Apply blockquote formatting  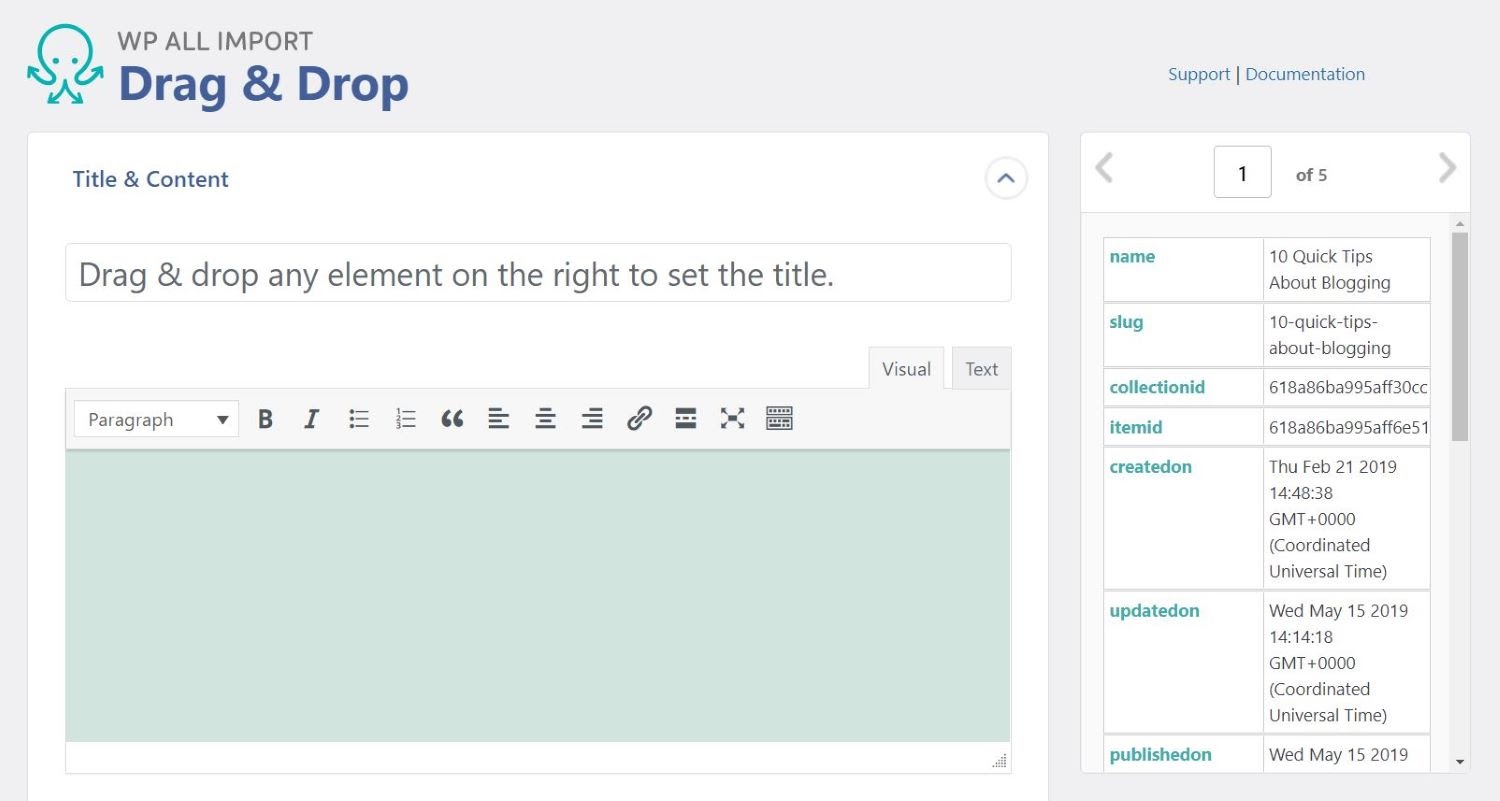[x=452, y=419]
